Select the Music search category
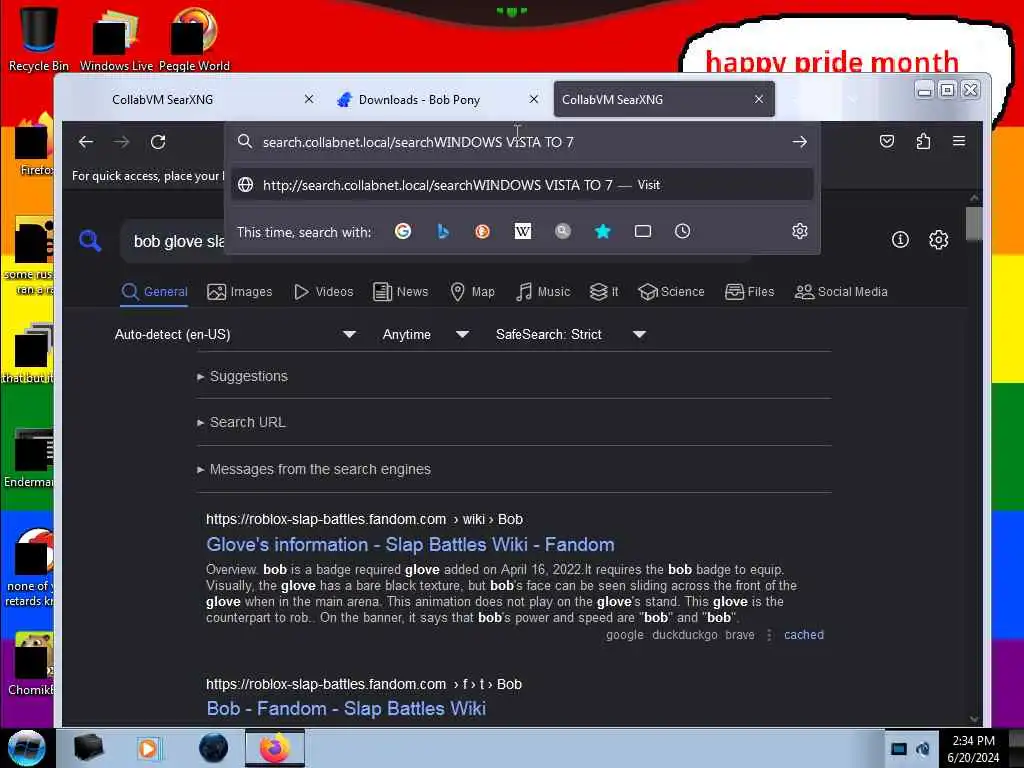The height and width of the screenshot is (768, 1024). (543, 292)
